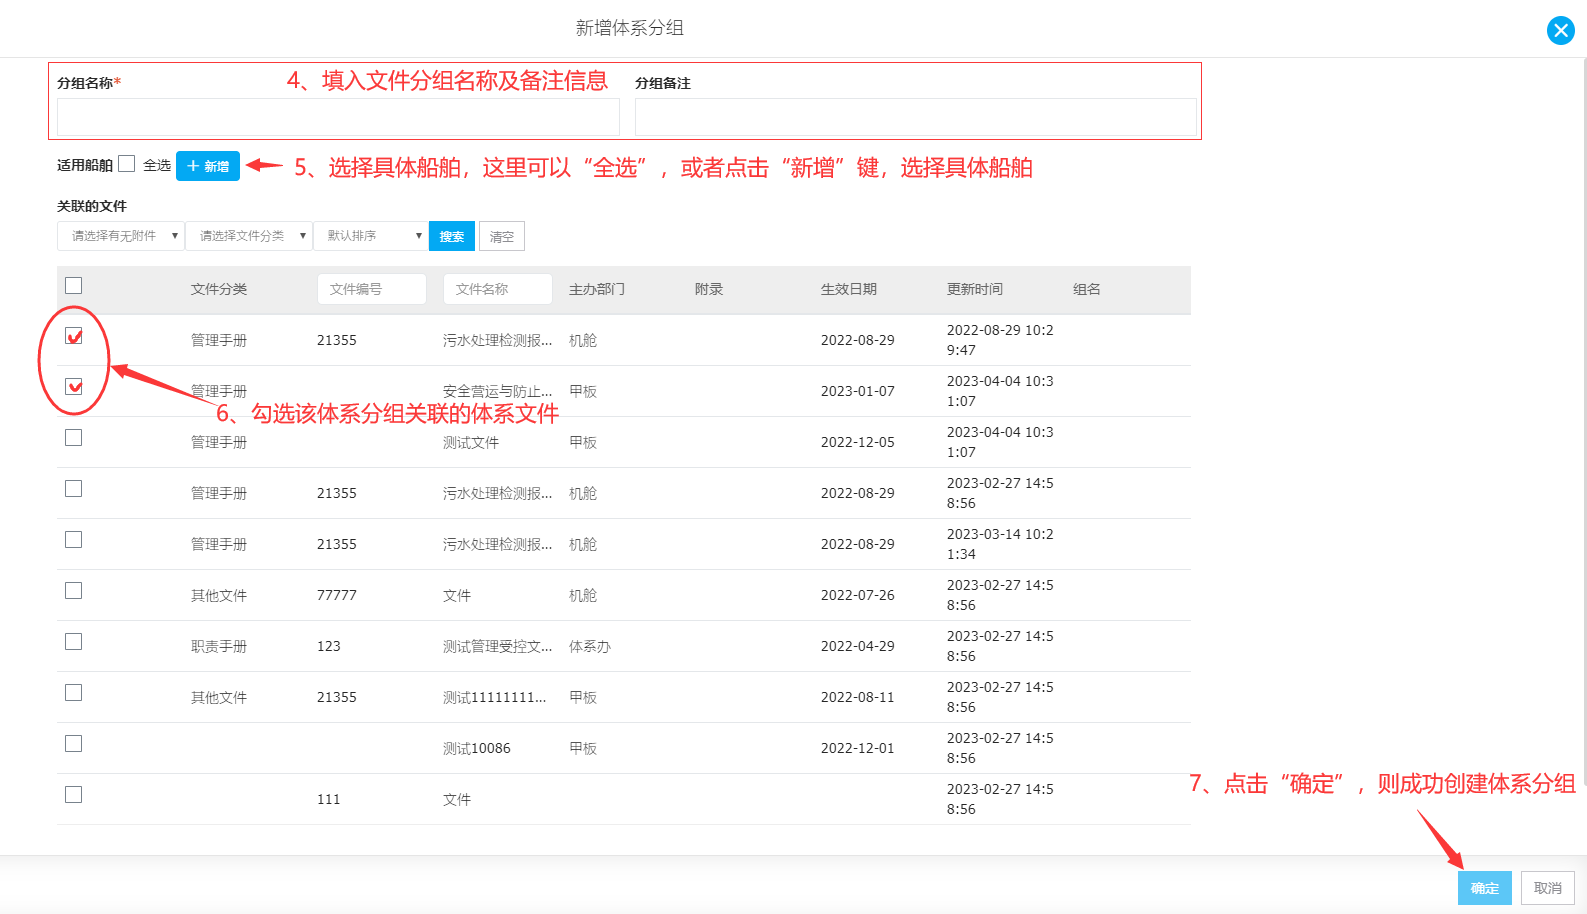Click the 文件分类 column header
The height and width of the screenshot is (914, 1587).
click(219, 289)
